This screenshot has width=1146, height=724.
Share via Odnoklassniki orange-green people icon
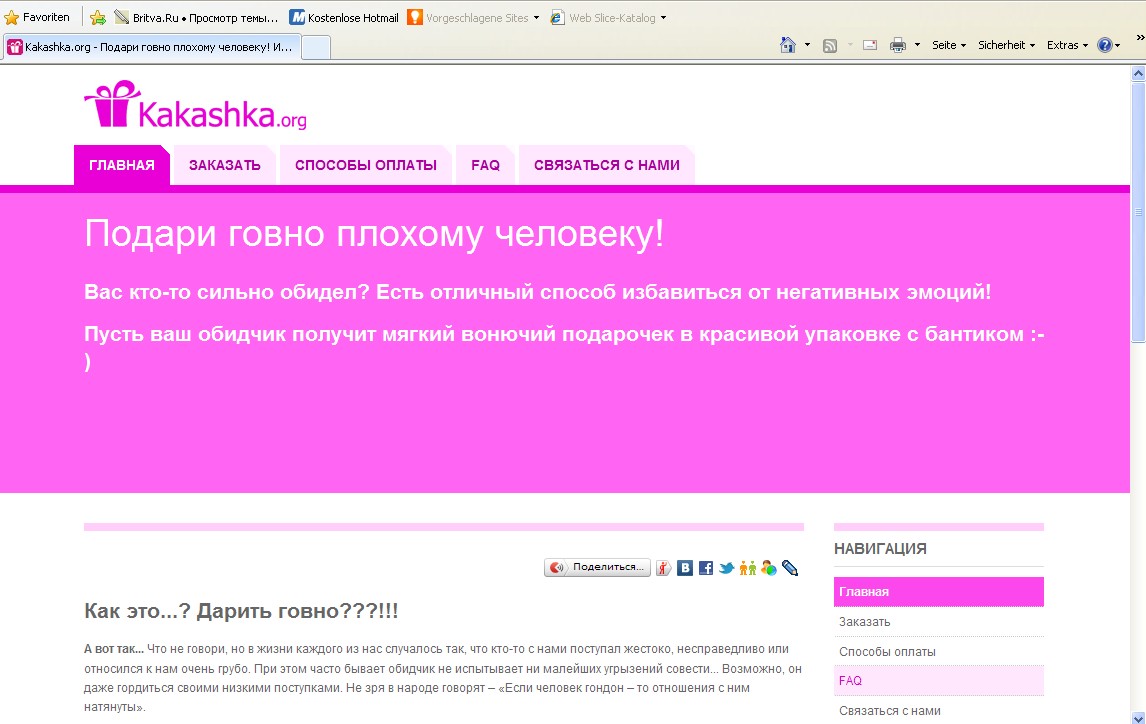pyautogui.click(x=747, y=568)
